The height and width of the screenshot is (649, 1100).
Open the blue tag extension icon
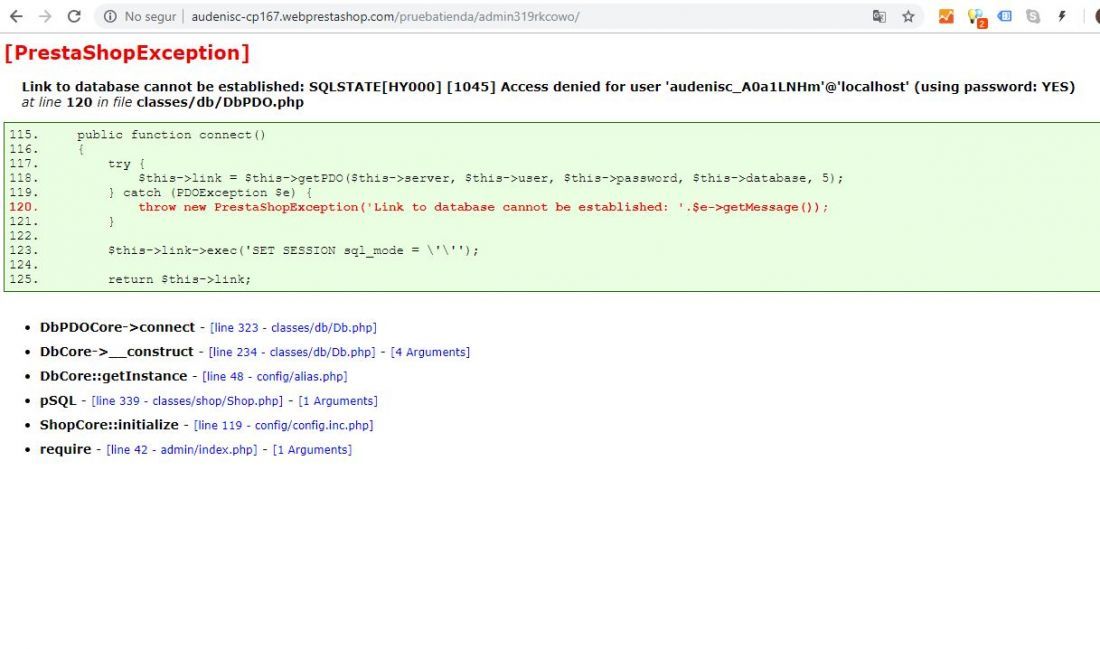pyautogui.click(x=1005, y=16)
